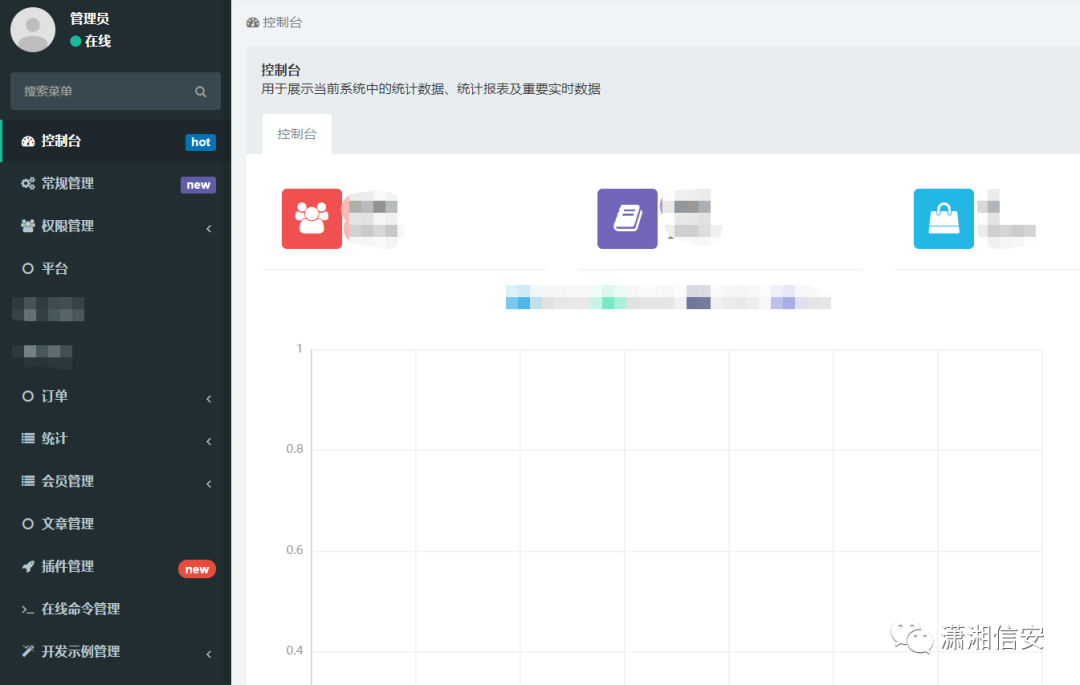Screen dimensions: 1080x685
Task: Click the purple book icon on the dashboard card
Action: click(x=627, y=218)
